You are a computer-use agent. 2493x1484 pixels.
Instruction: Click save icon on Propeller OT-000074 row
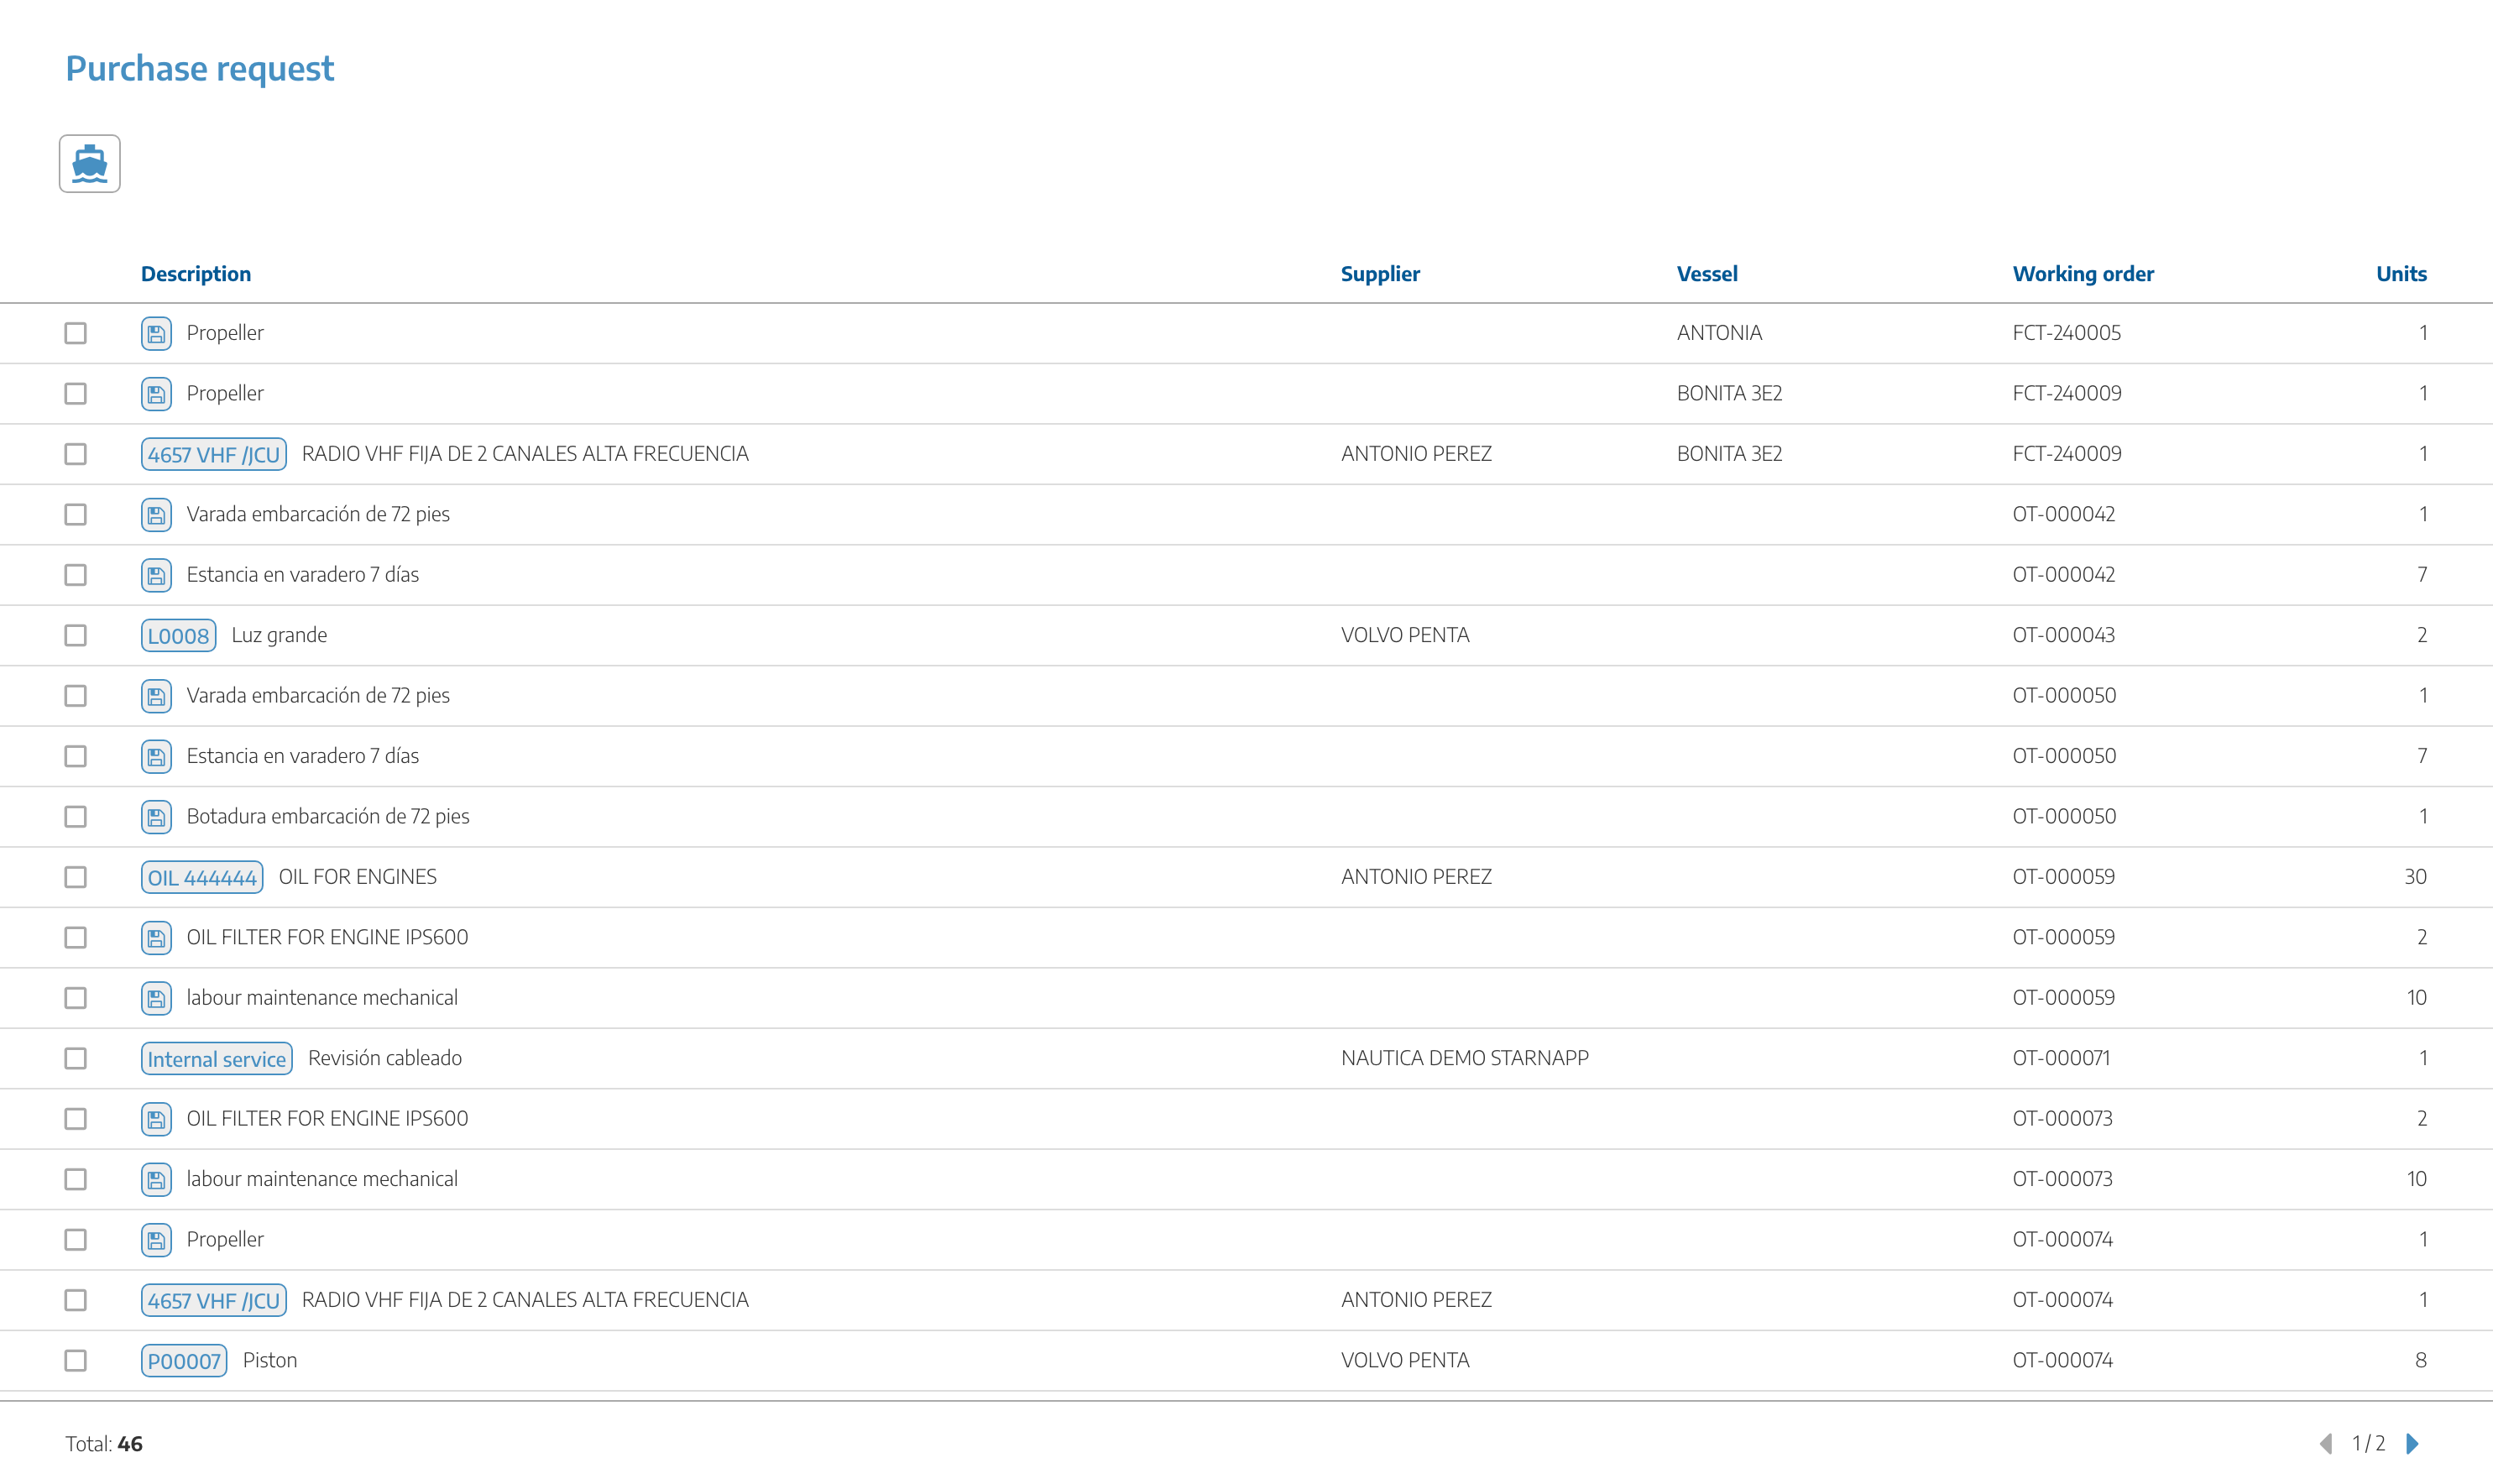[x=156, y=1240]
